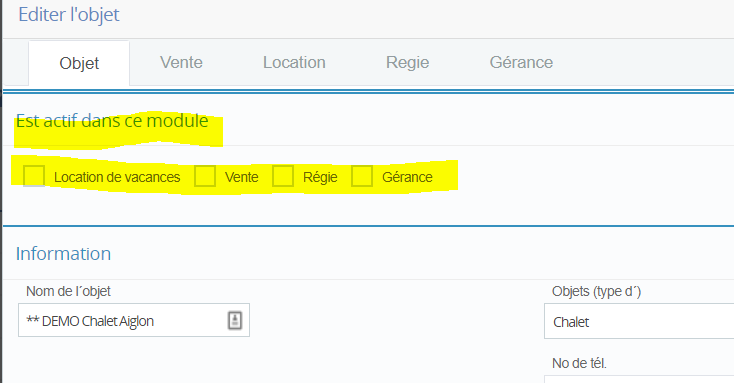The width and height of the screenshot is (734, 383).
Task: Click the 'Location de vacances' label text
Action: [x=117, y=177]
